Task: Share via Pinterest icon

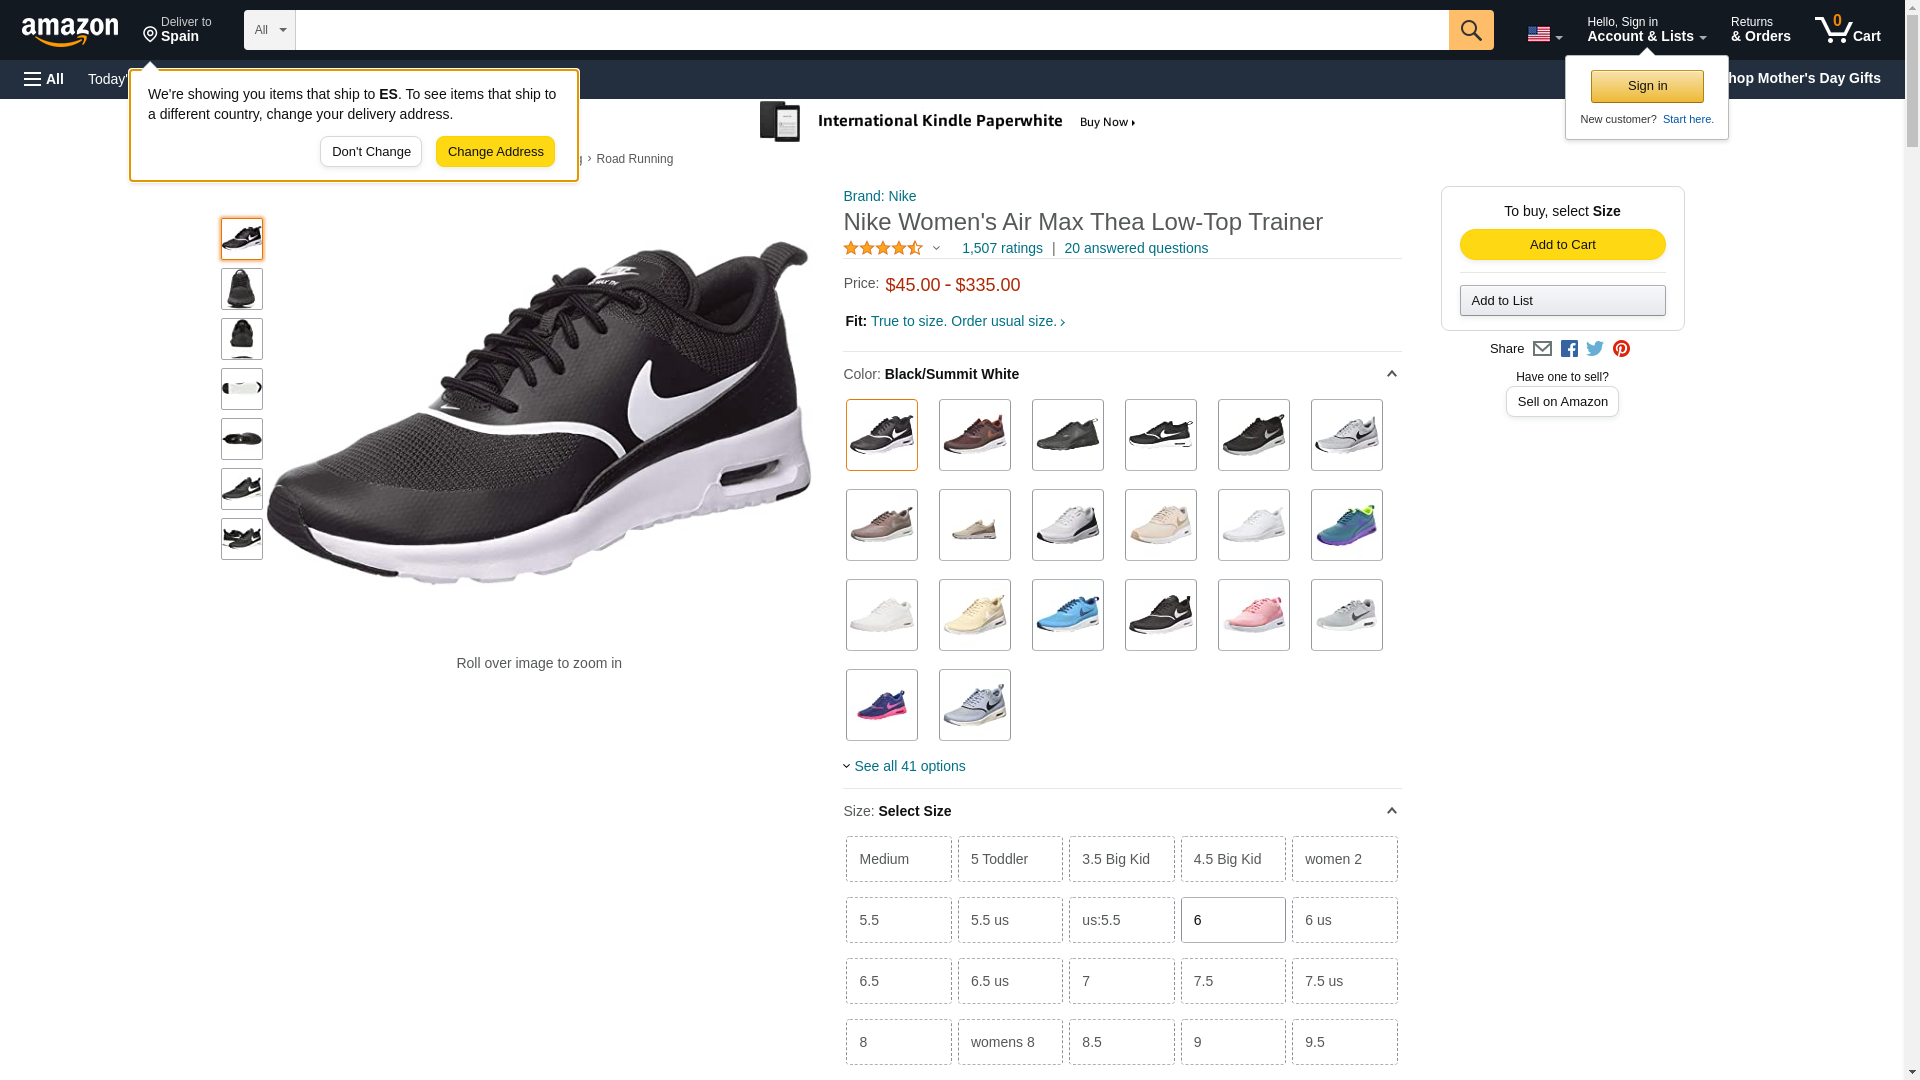Action: [1621, 349]
